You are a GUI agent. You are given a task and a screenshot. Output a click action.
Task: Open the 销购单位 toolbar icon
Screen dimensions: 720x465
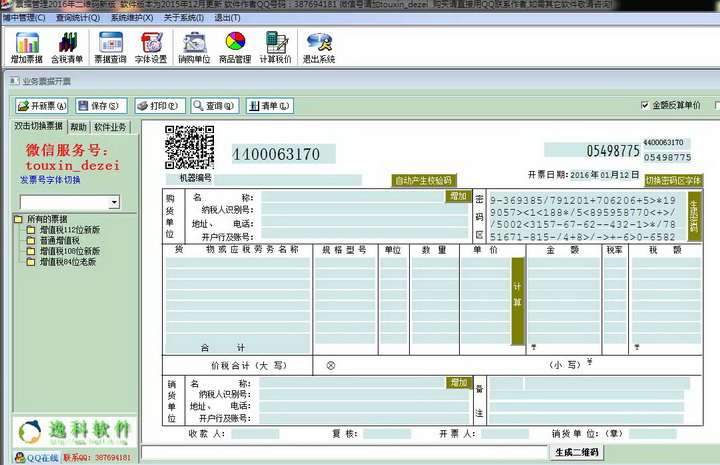[194, 48]
